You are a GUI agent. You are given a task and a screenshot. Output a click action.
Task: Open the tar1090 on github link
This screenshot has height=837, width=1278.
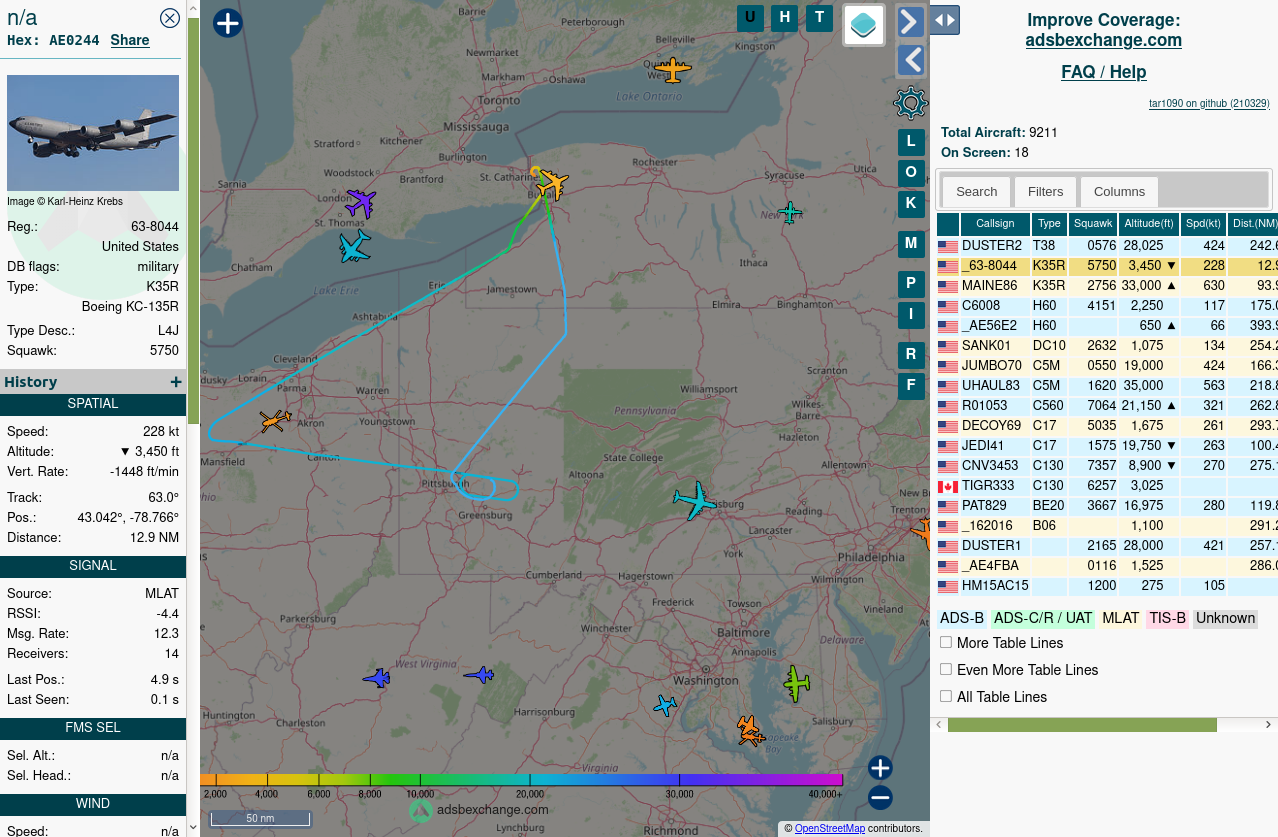click(x=1209, y=103)
